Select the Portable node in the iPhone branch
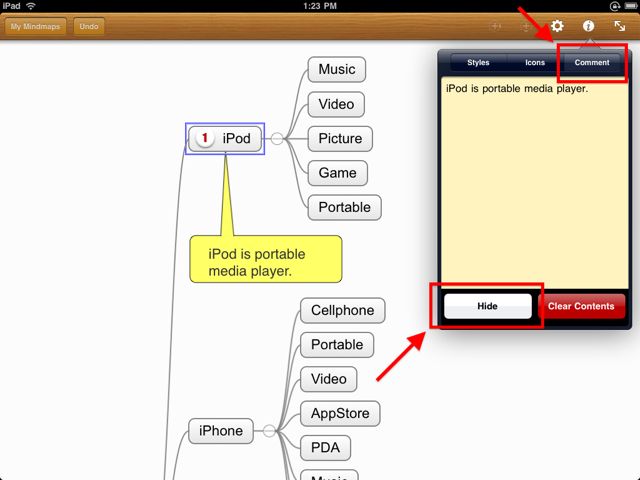640x480 pixels. 337,345
